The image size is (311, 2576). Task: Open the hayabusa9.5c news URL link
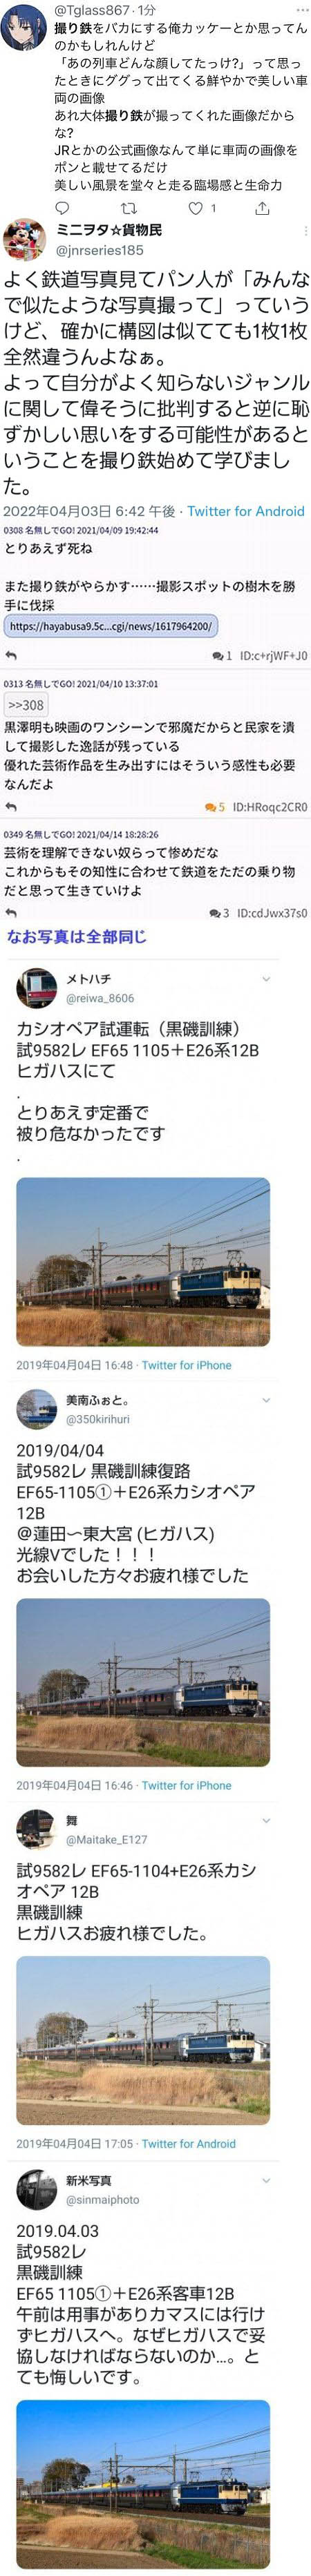[x=111, y=626]
